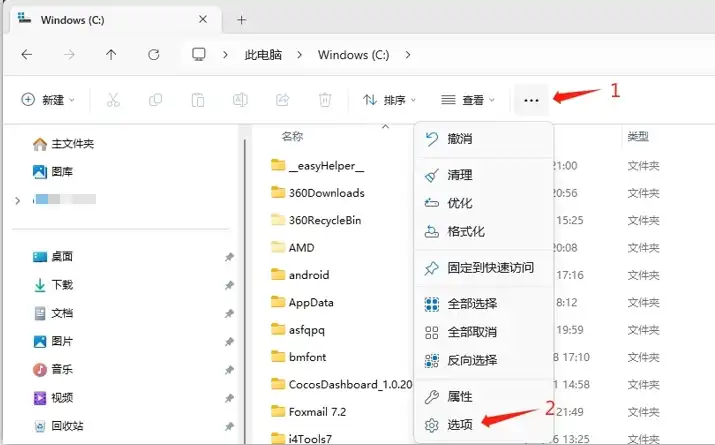
Task: Choose 全部选择 (Select all) menu item
Action: coord(484,304)
